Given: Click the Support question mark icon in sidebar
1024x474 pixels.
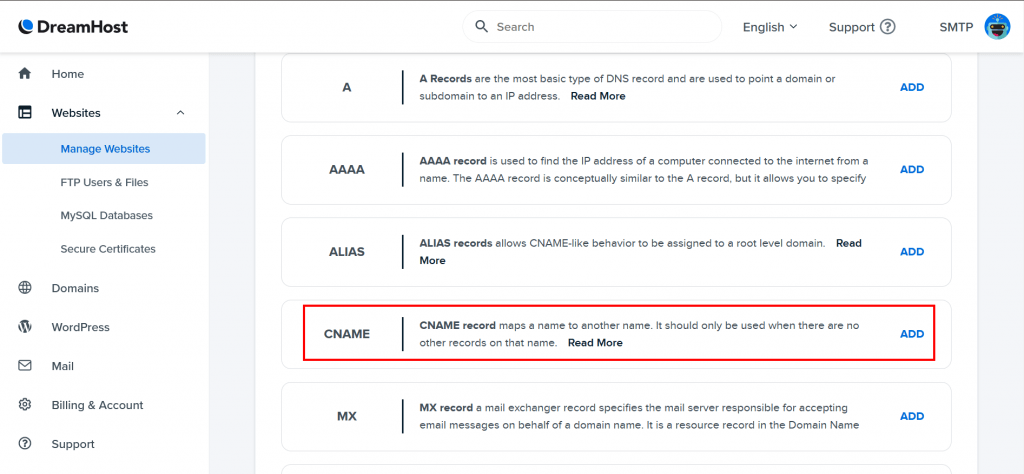Looking at the screenshot, I should 25,444.
